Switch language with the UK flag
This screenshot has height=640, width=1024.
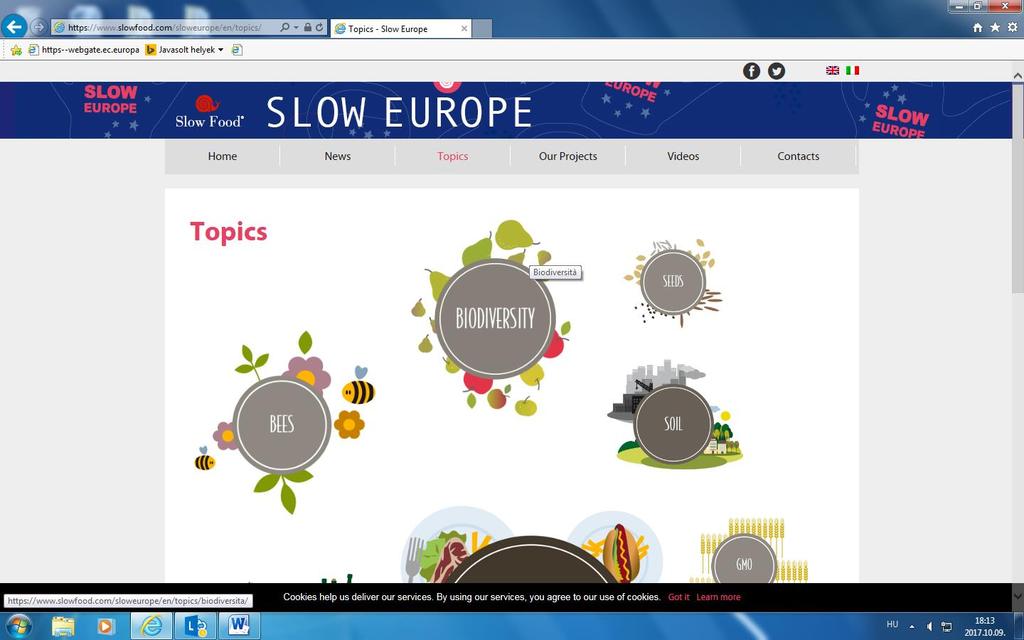833,71
